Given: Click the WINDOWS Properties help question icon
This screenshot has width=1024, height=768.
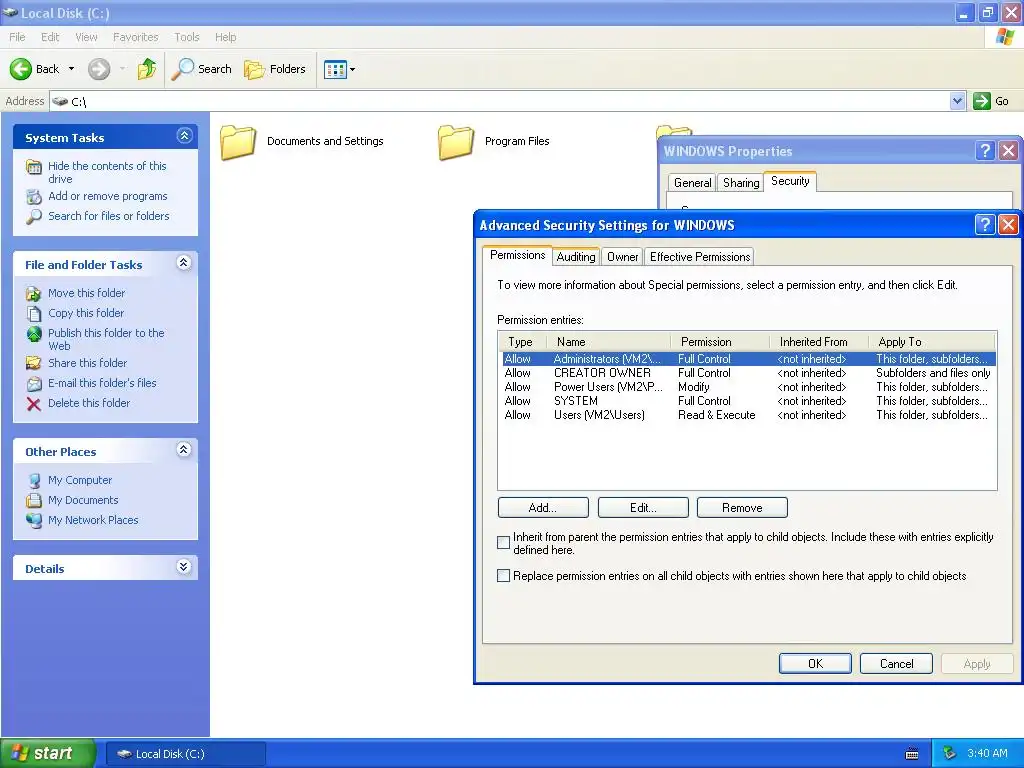Looking at the screenshot, I should point(985,151).
